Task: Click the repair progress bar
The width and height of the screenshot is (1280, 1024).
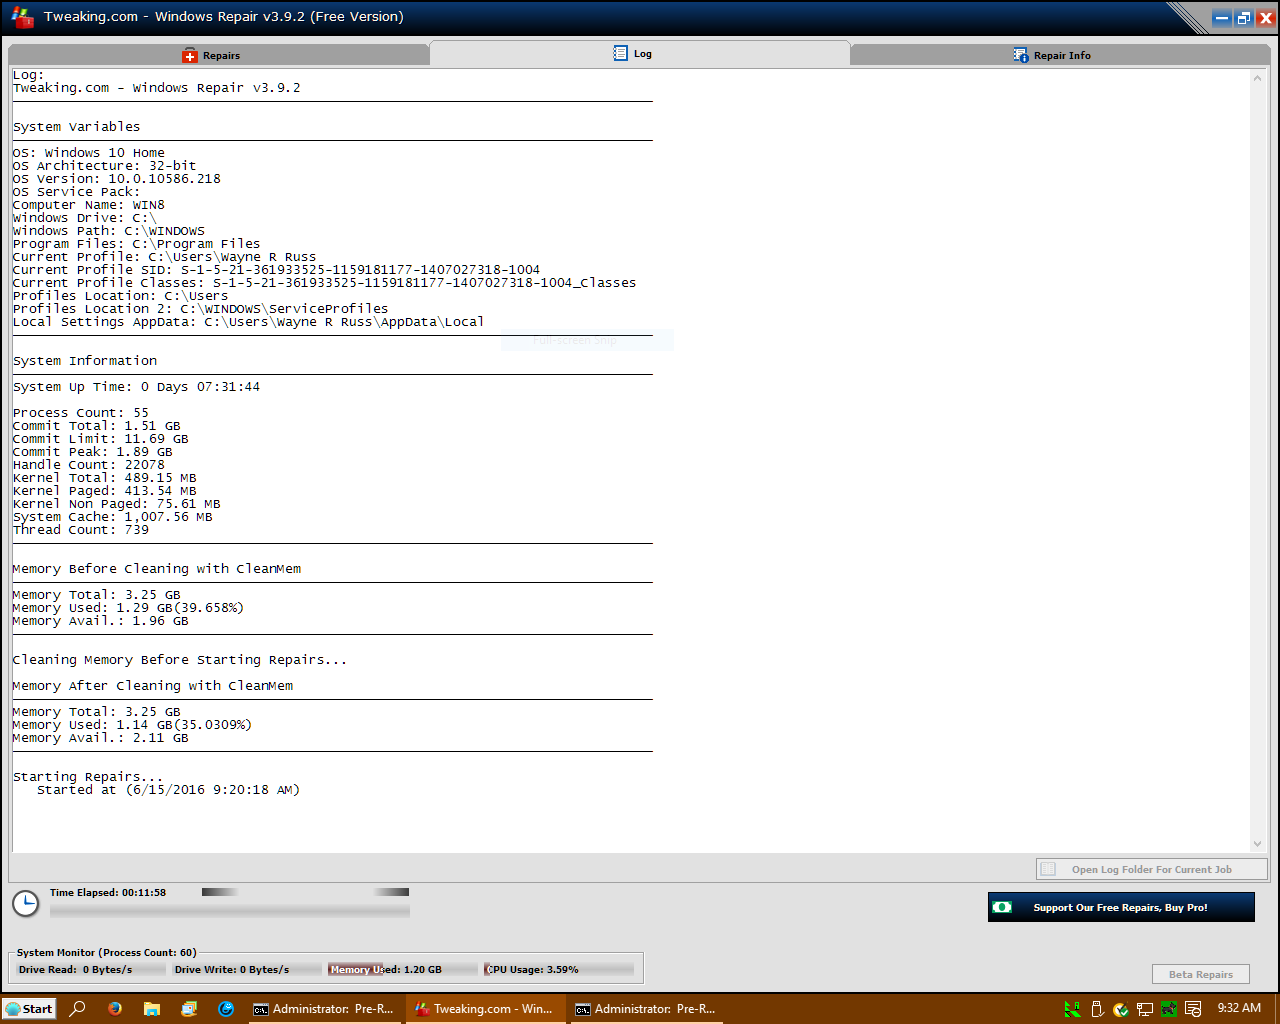Action: pyautogui.click(x=229, y=911)
